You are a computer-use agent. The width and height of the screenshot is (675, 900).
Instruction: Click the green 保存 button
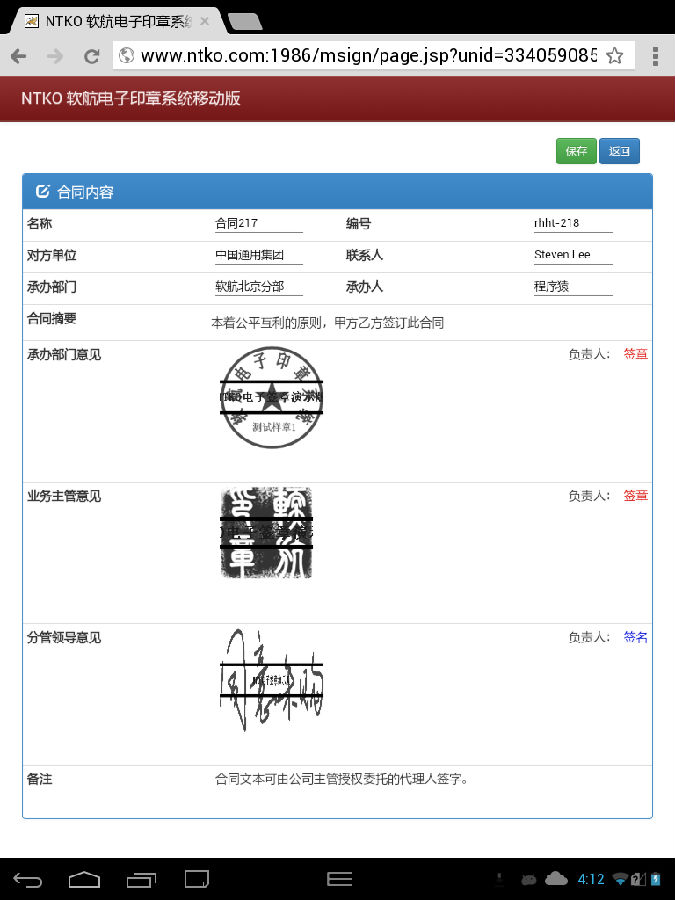pyautogui.click(x=576, y=151)
